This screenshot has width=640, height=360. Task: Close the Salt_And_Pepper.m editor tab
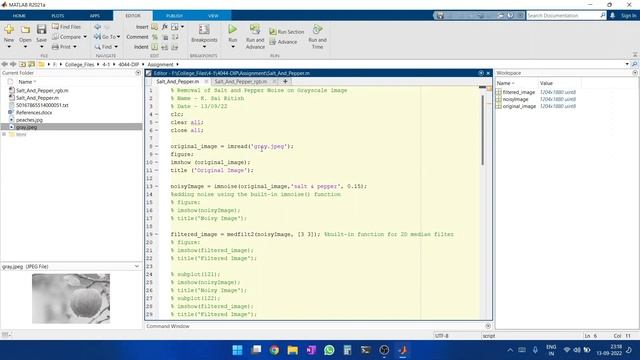206,82
